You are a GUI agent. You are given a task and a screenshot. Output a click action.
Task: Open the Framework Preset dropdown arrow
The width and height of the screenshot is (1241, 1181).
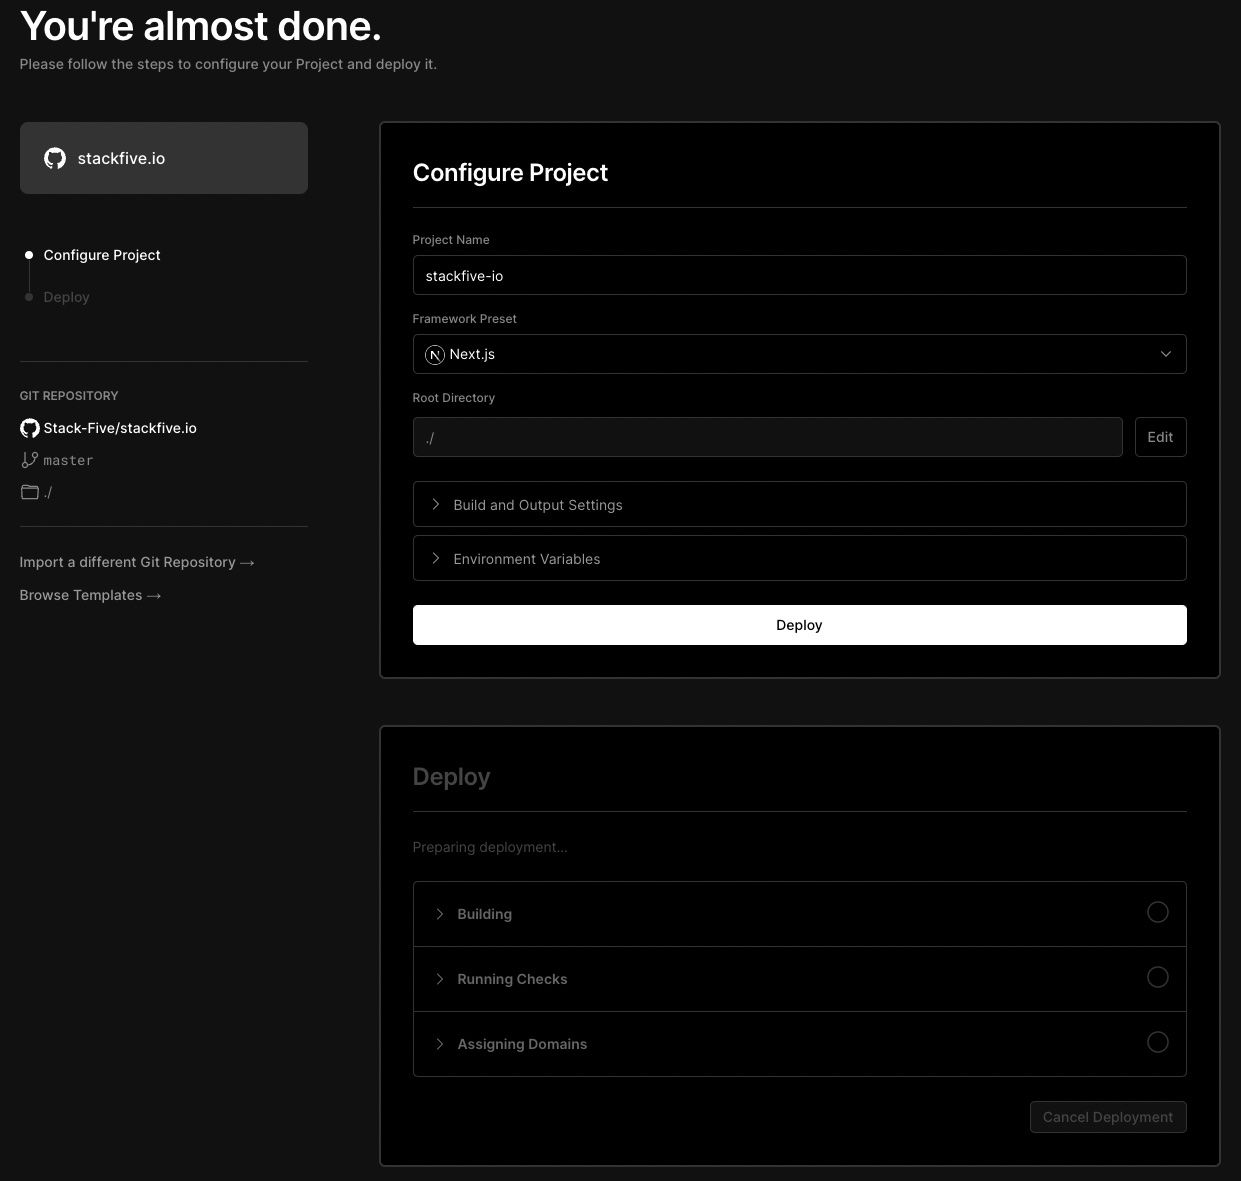pyautogui.click(x=1165, y=354)
